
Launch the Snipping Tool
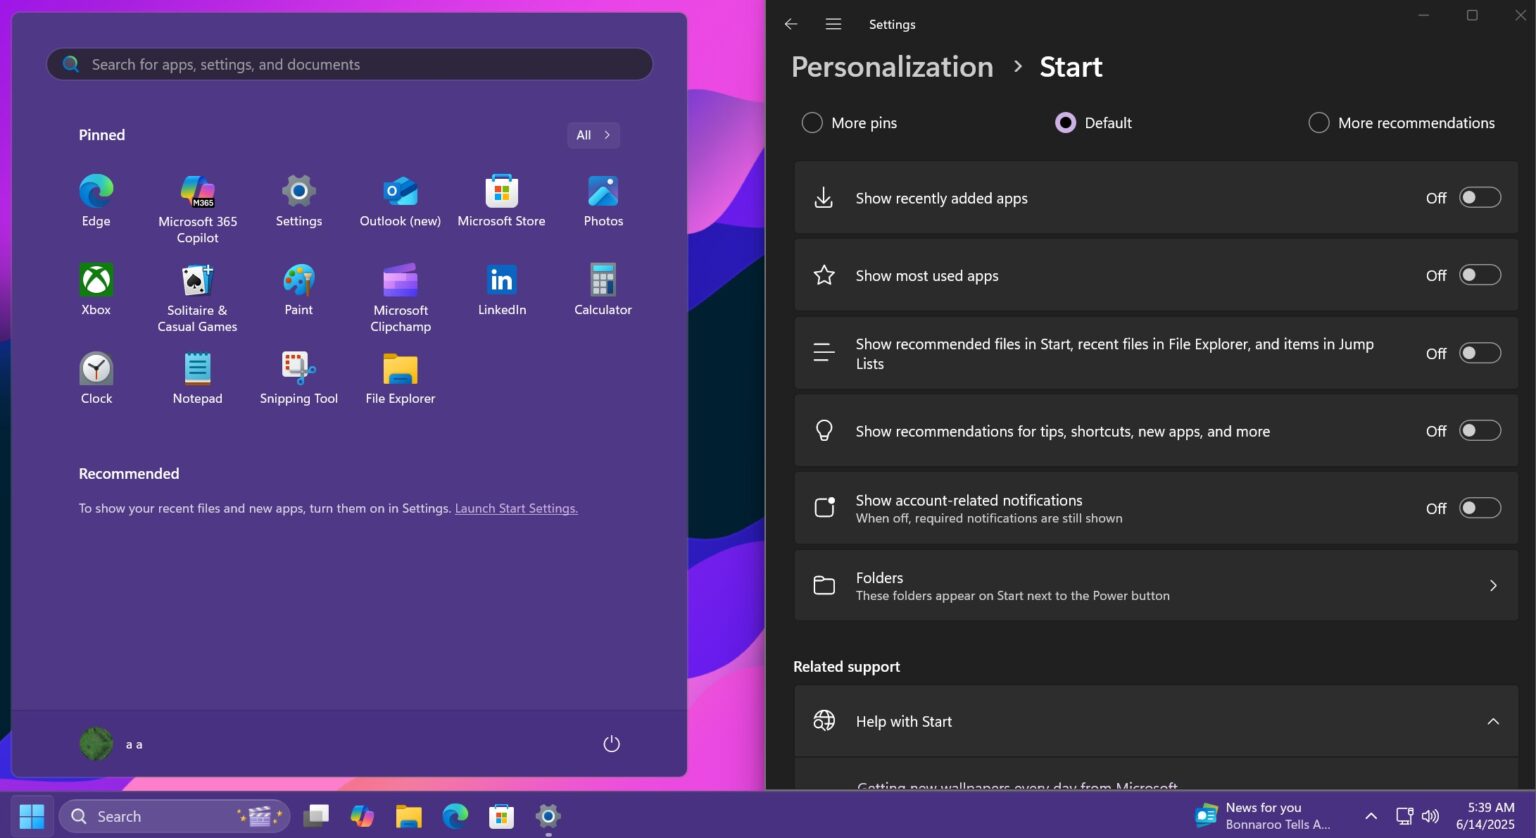298,369
